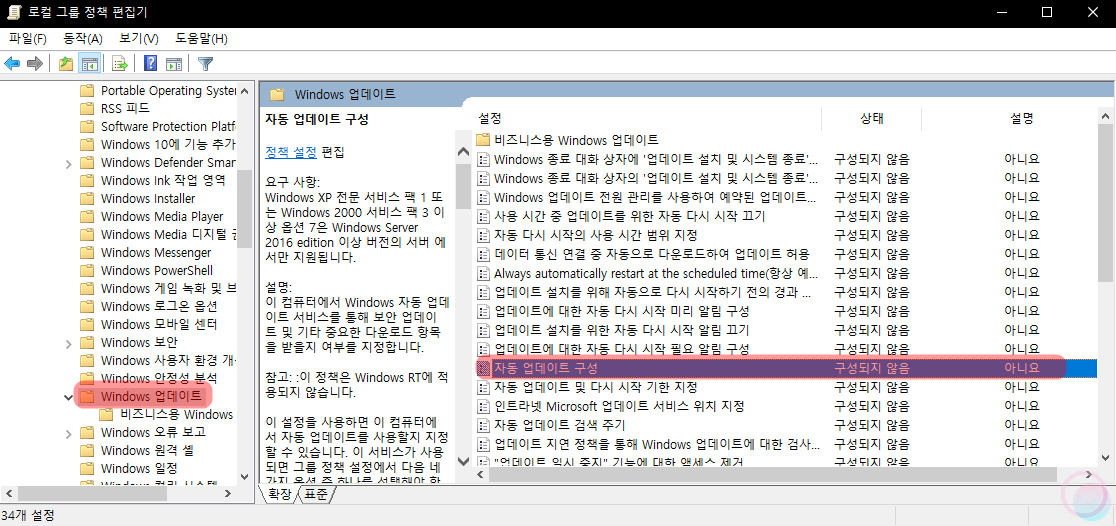This screenshot has width=1116, height=526.
Task: Open the 보기(V) menu
Action: click(139, 38)
